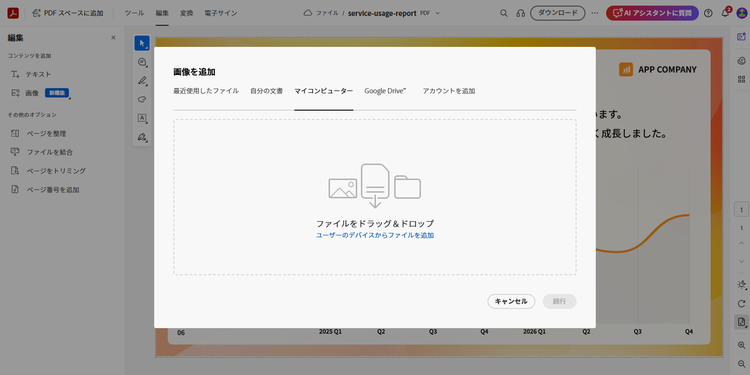750x375 pixels.
Task: Select the text box tool
Action: pos(142,118)
